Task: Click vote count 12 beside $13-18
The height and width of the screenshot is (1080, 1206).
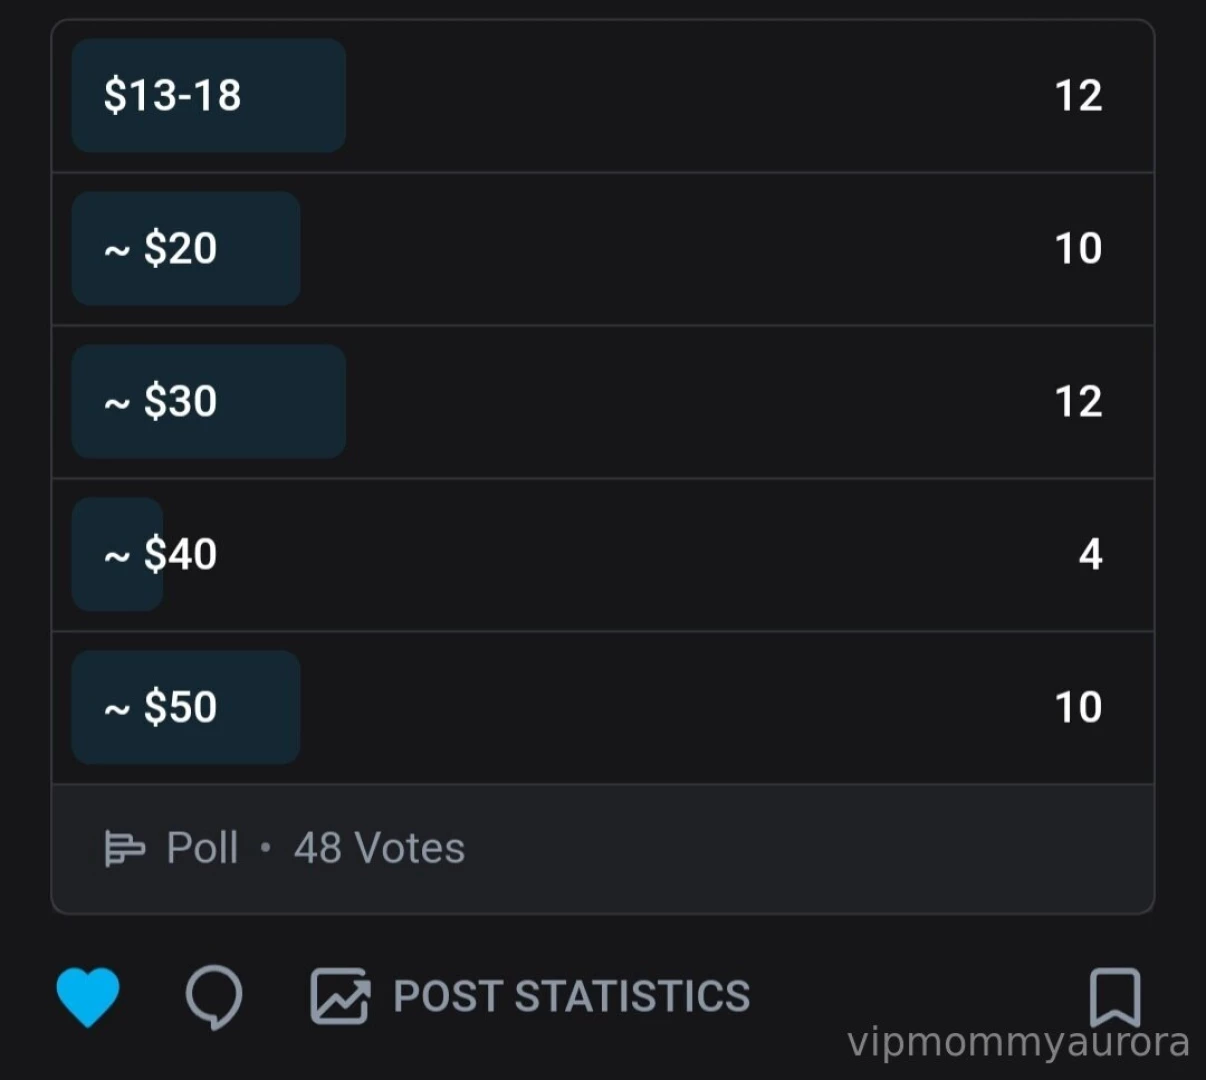Action: (x=1078, y=96)
